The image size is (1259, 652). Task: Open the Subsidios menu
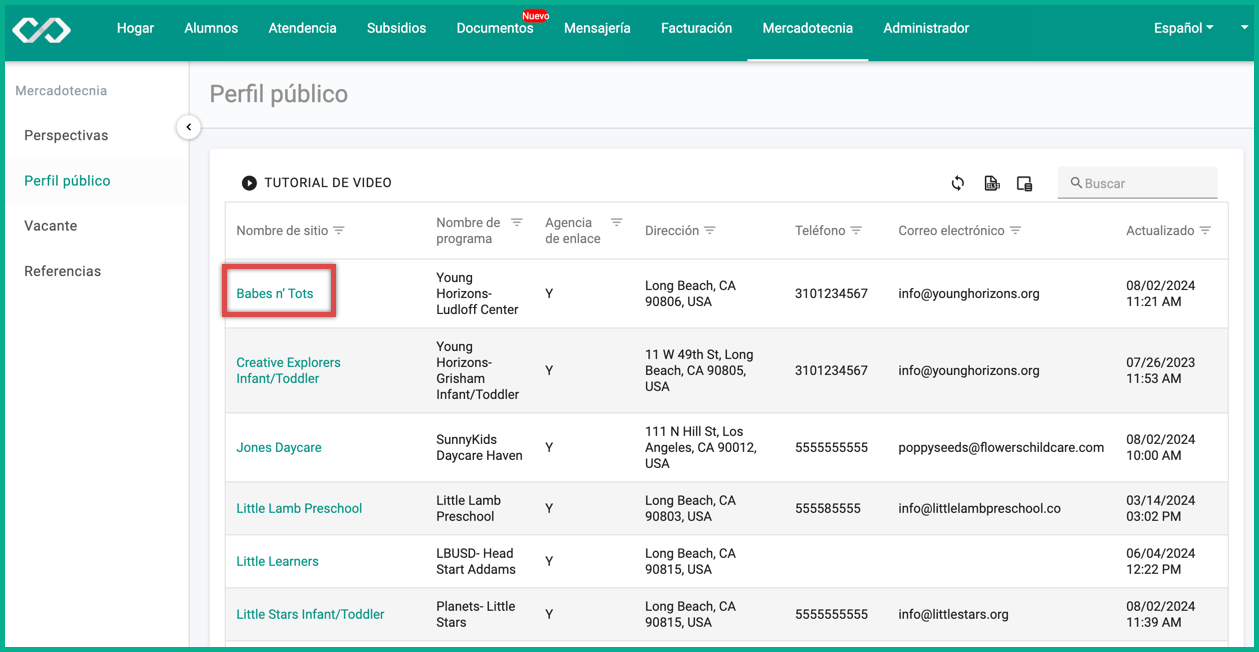(x=396, y=28)
